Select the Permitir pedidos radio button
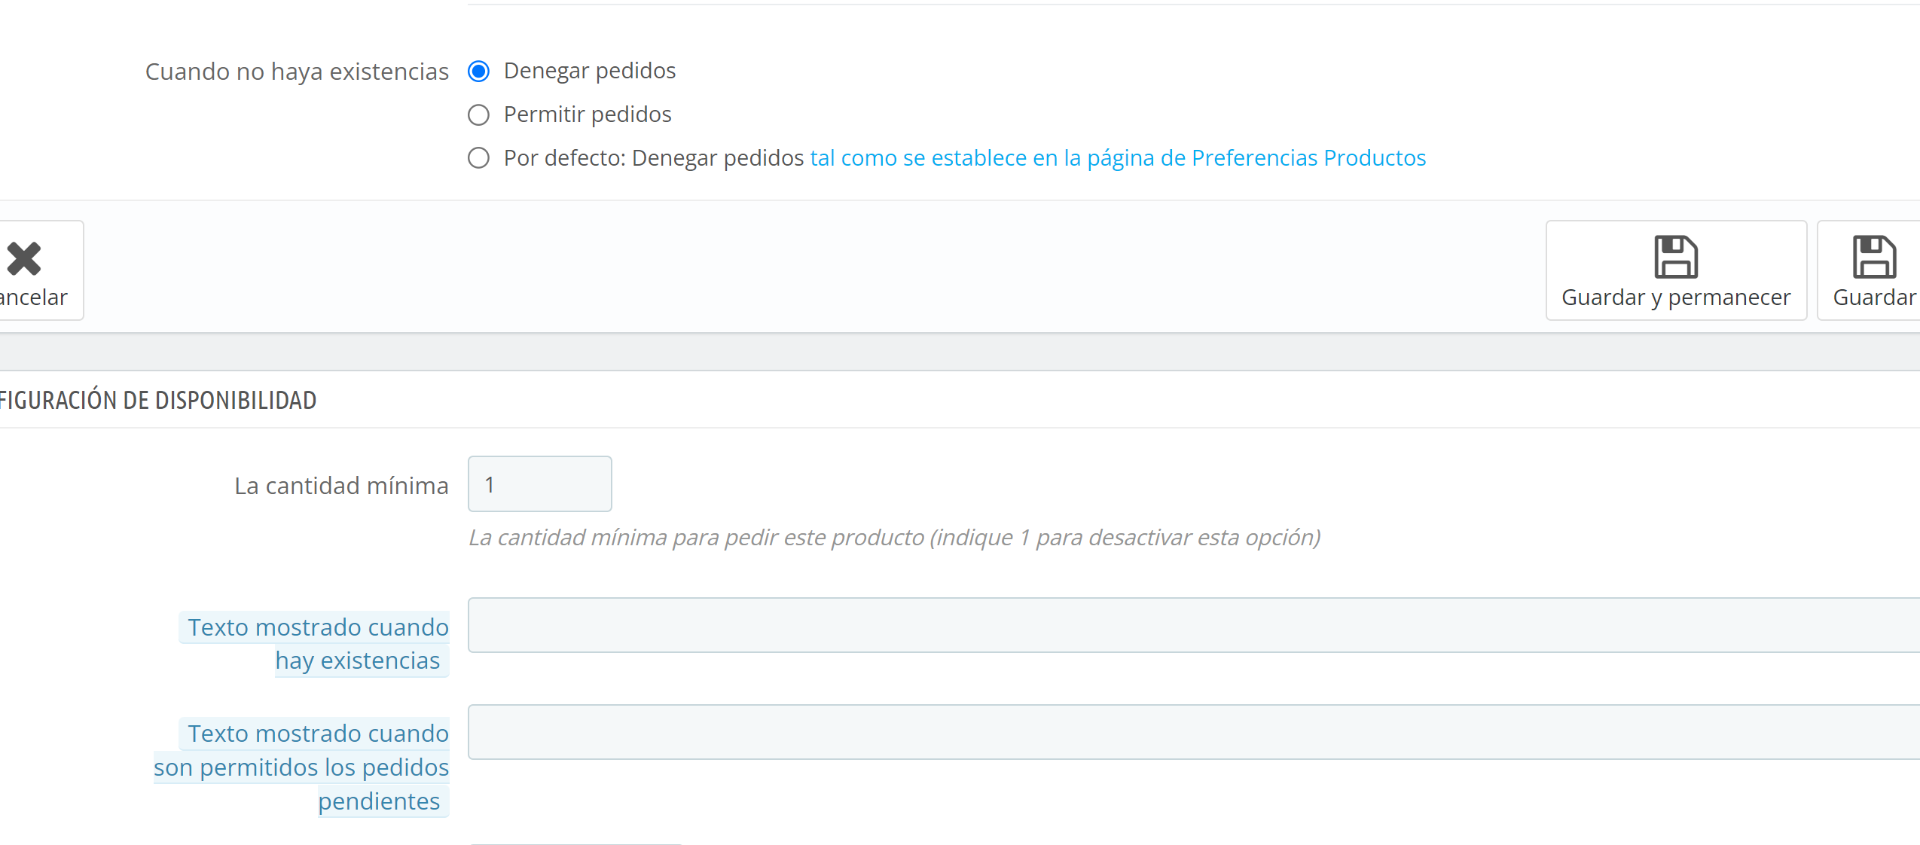This screenshot has width=1920, height=845. pyautogui.click(x=479, y=115)
